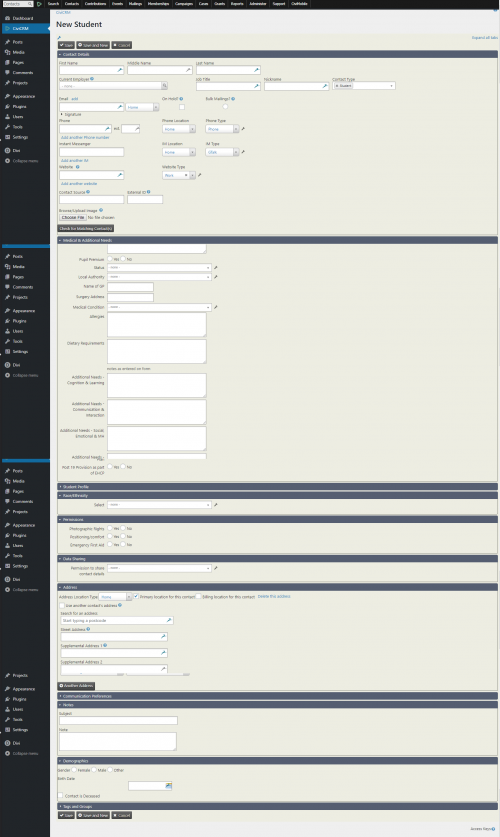Check the Contact is Deceased box

tap(61, 796)
